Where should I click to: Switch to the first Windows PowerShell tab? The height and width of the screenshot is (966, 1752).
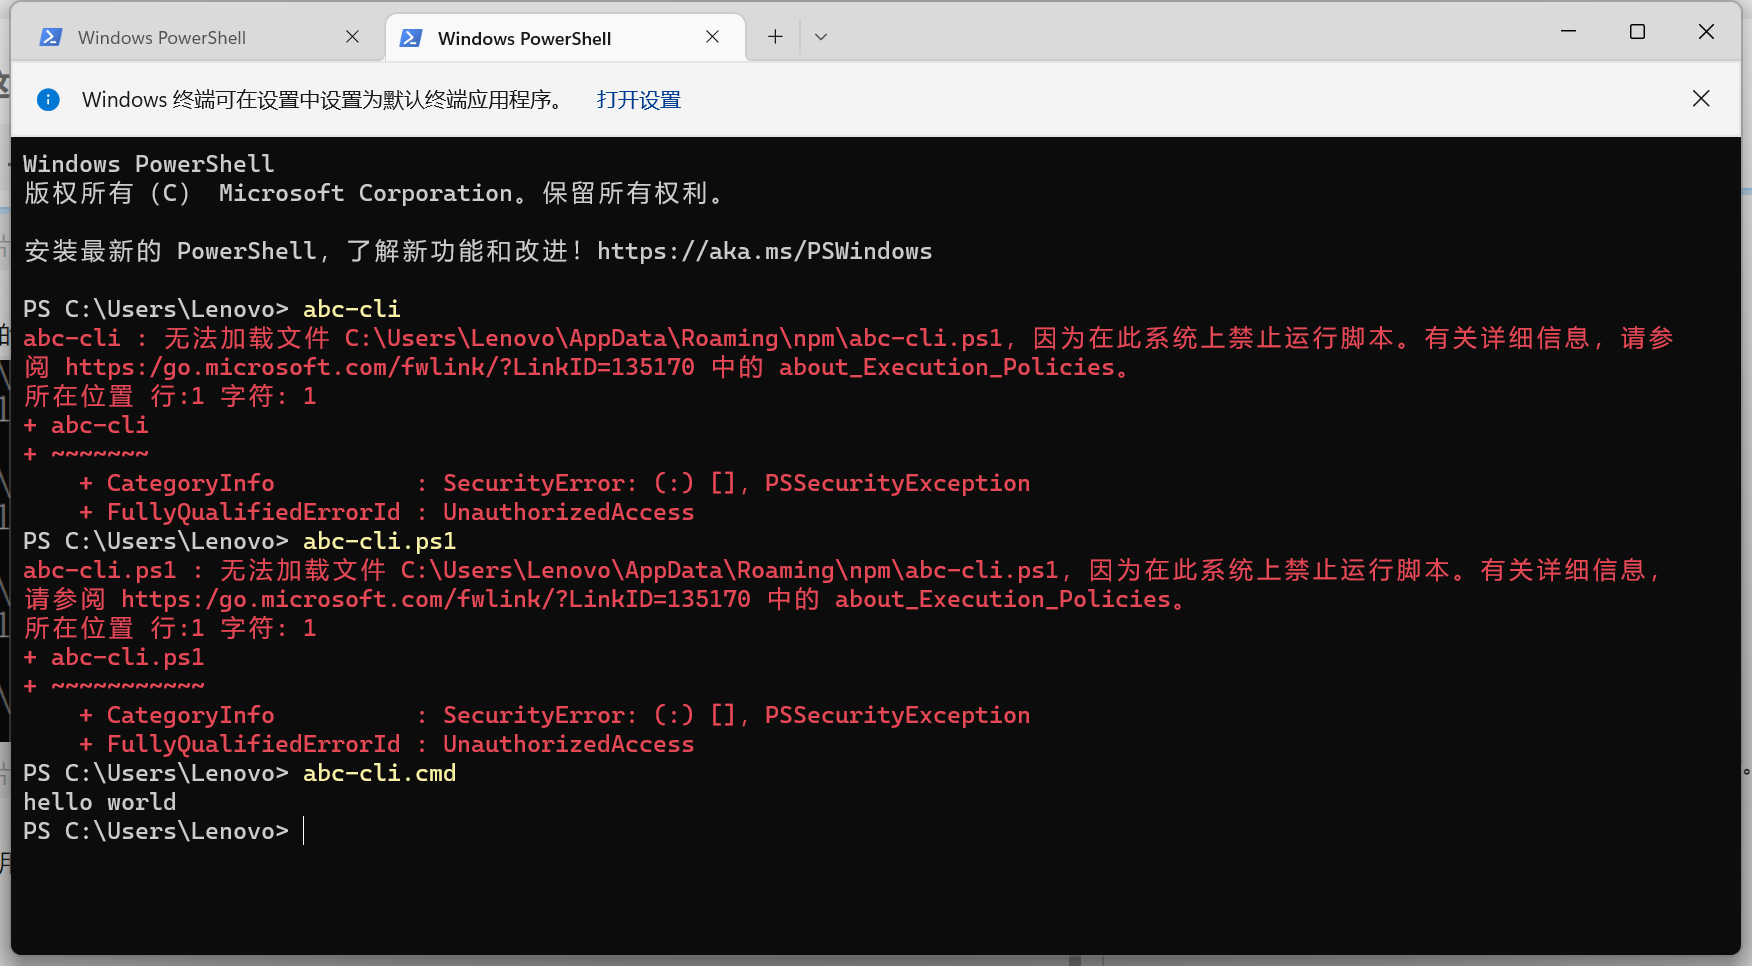coord(197,38)
